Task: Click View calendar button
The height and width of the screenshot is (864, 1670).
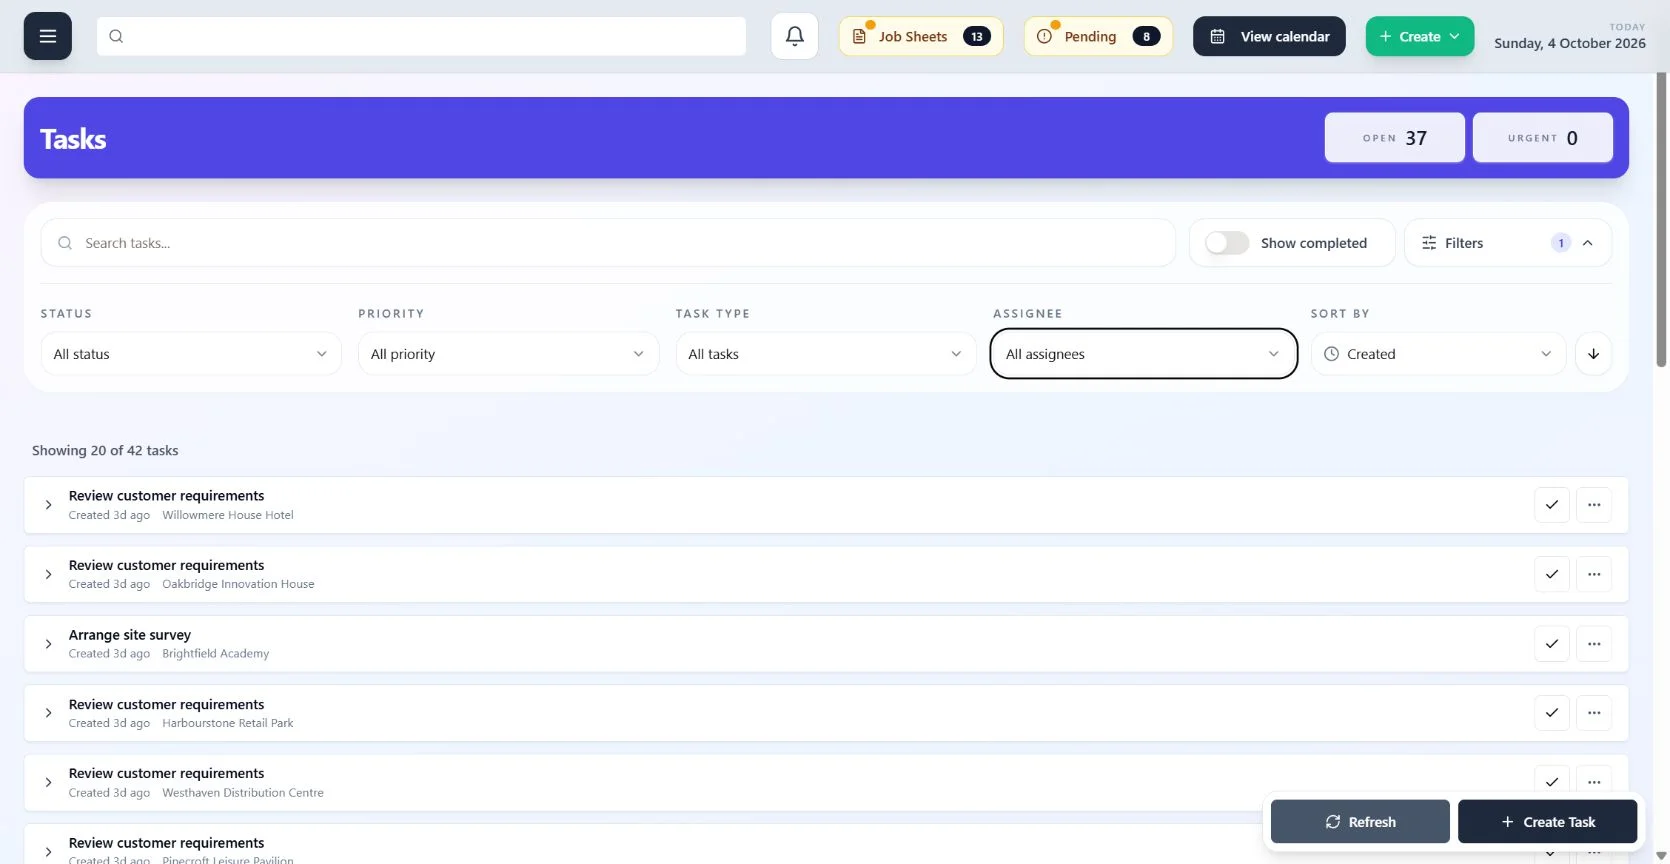Action: [1269, 36]
